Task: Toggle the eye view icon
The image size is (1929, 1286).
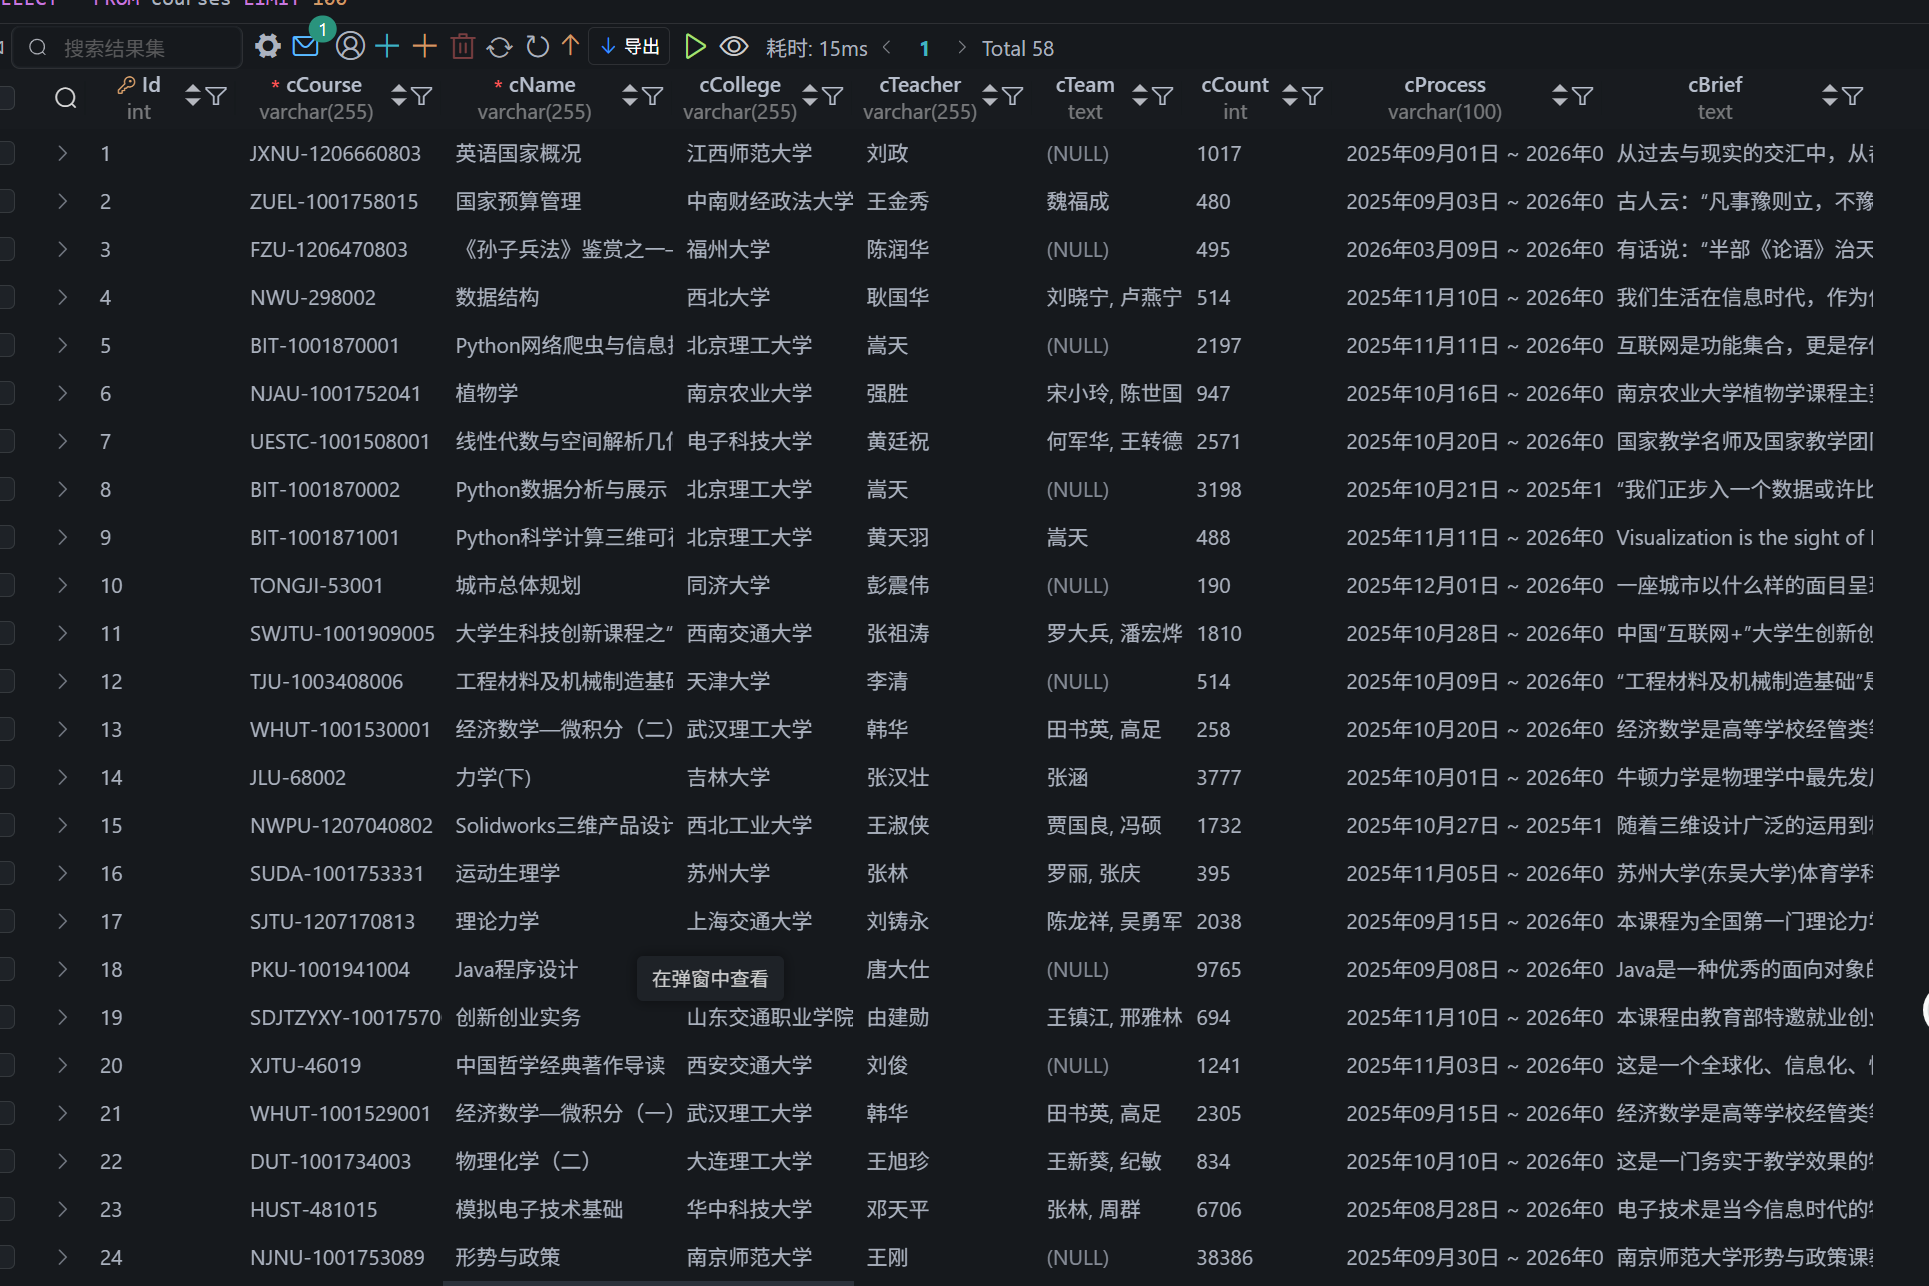Action: pyautogui.click(x=734, y=46)
